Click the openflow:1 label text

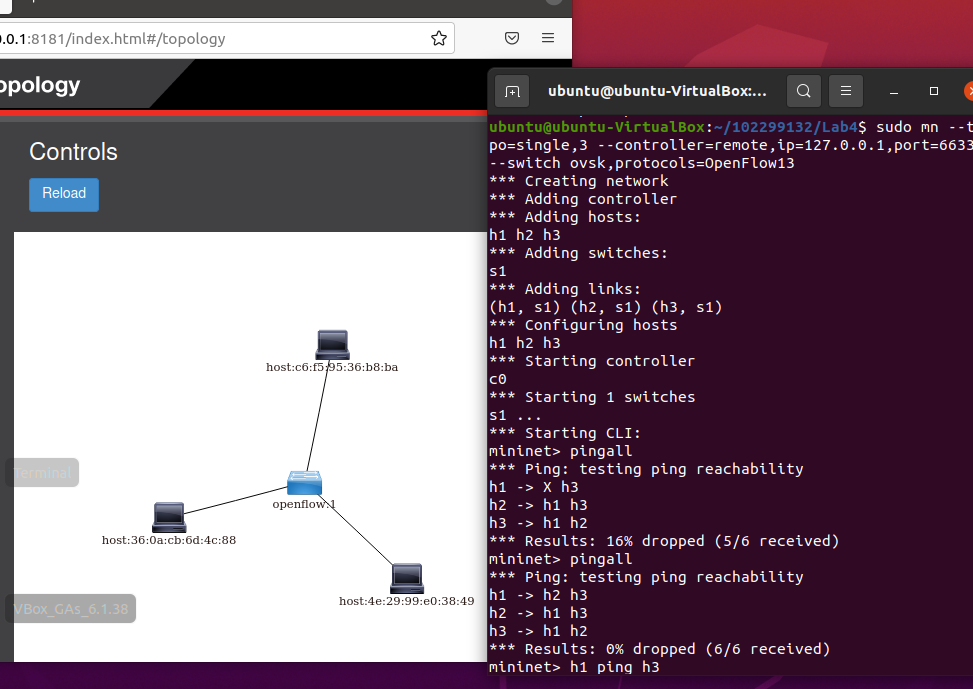(x=304, y=504)
